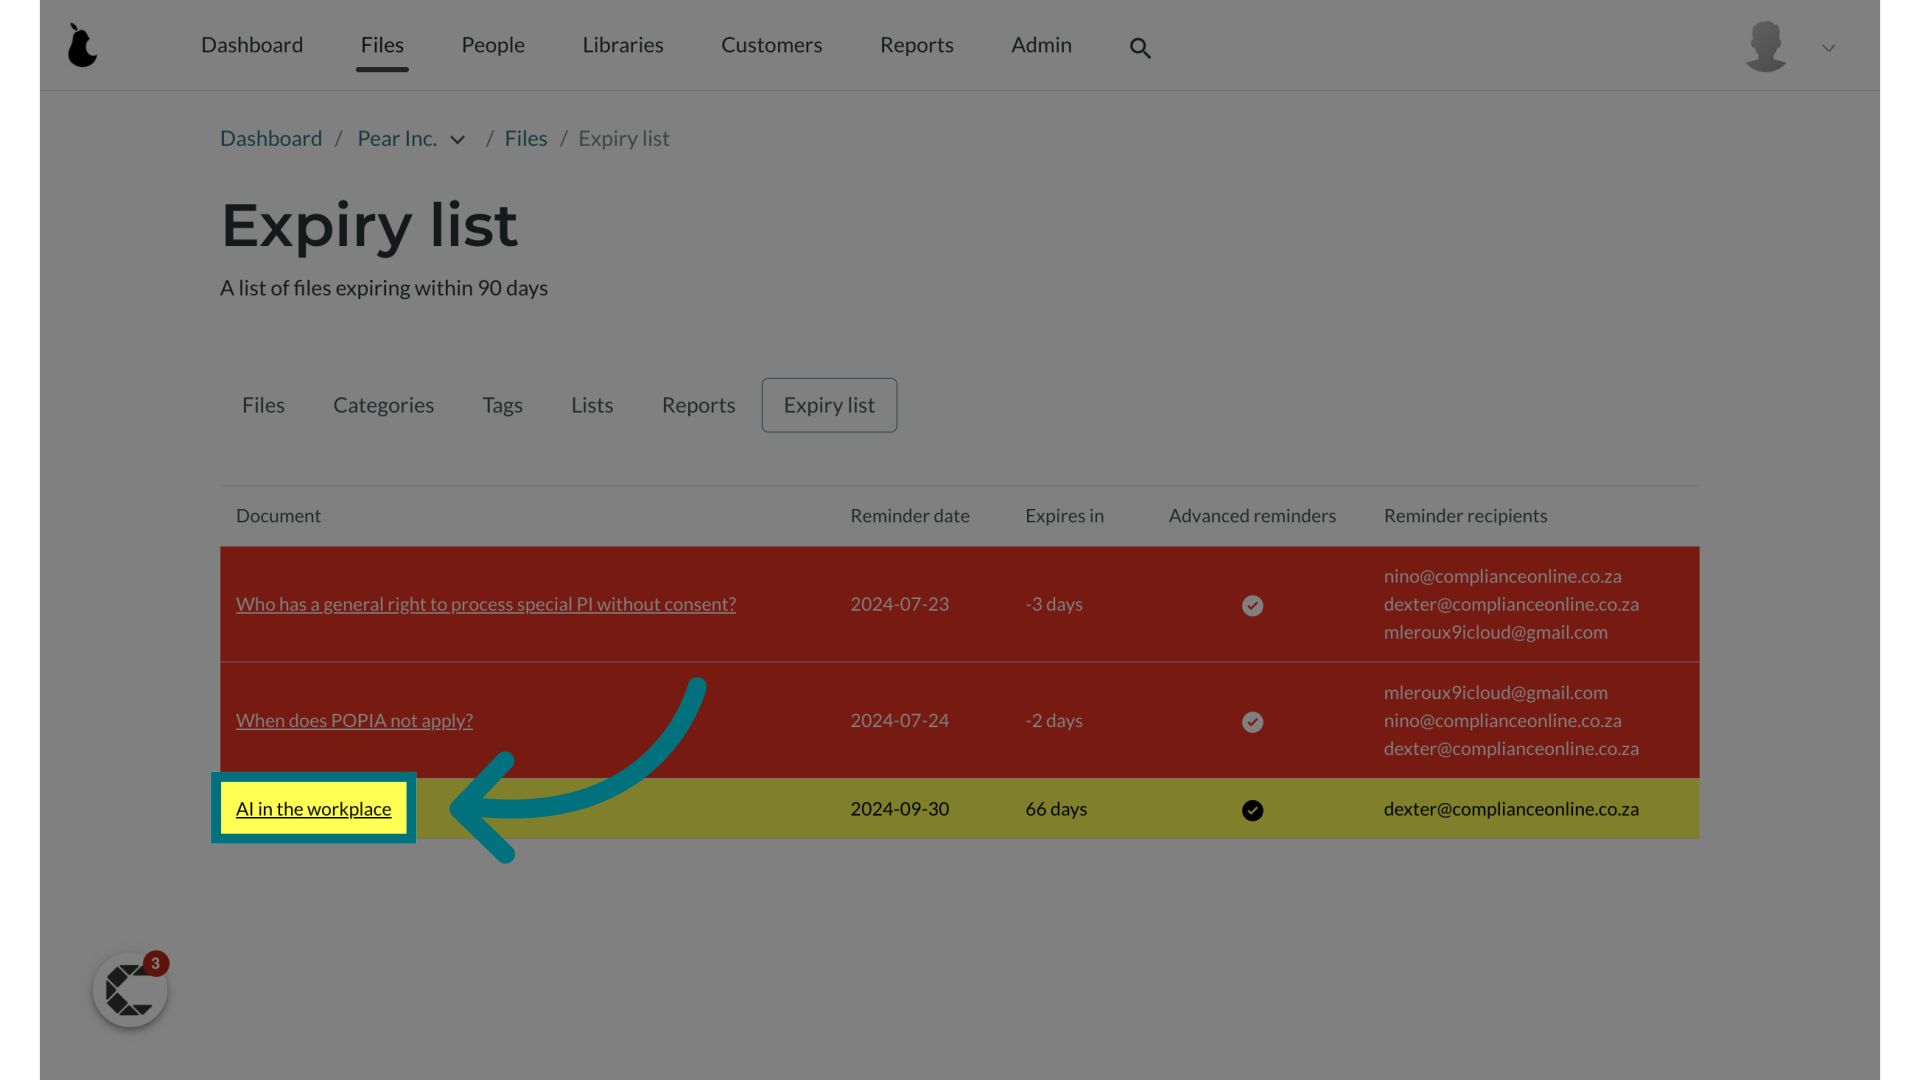The width and height of the screenshot is (1920, 1080).
Task: Select the Reports tab in Files
Action: (699, 405)
